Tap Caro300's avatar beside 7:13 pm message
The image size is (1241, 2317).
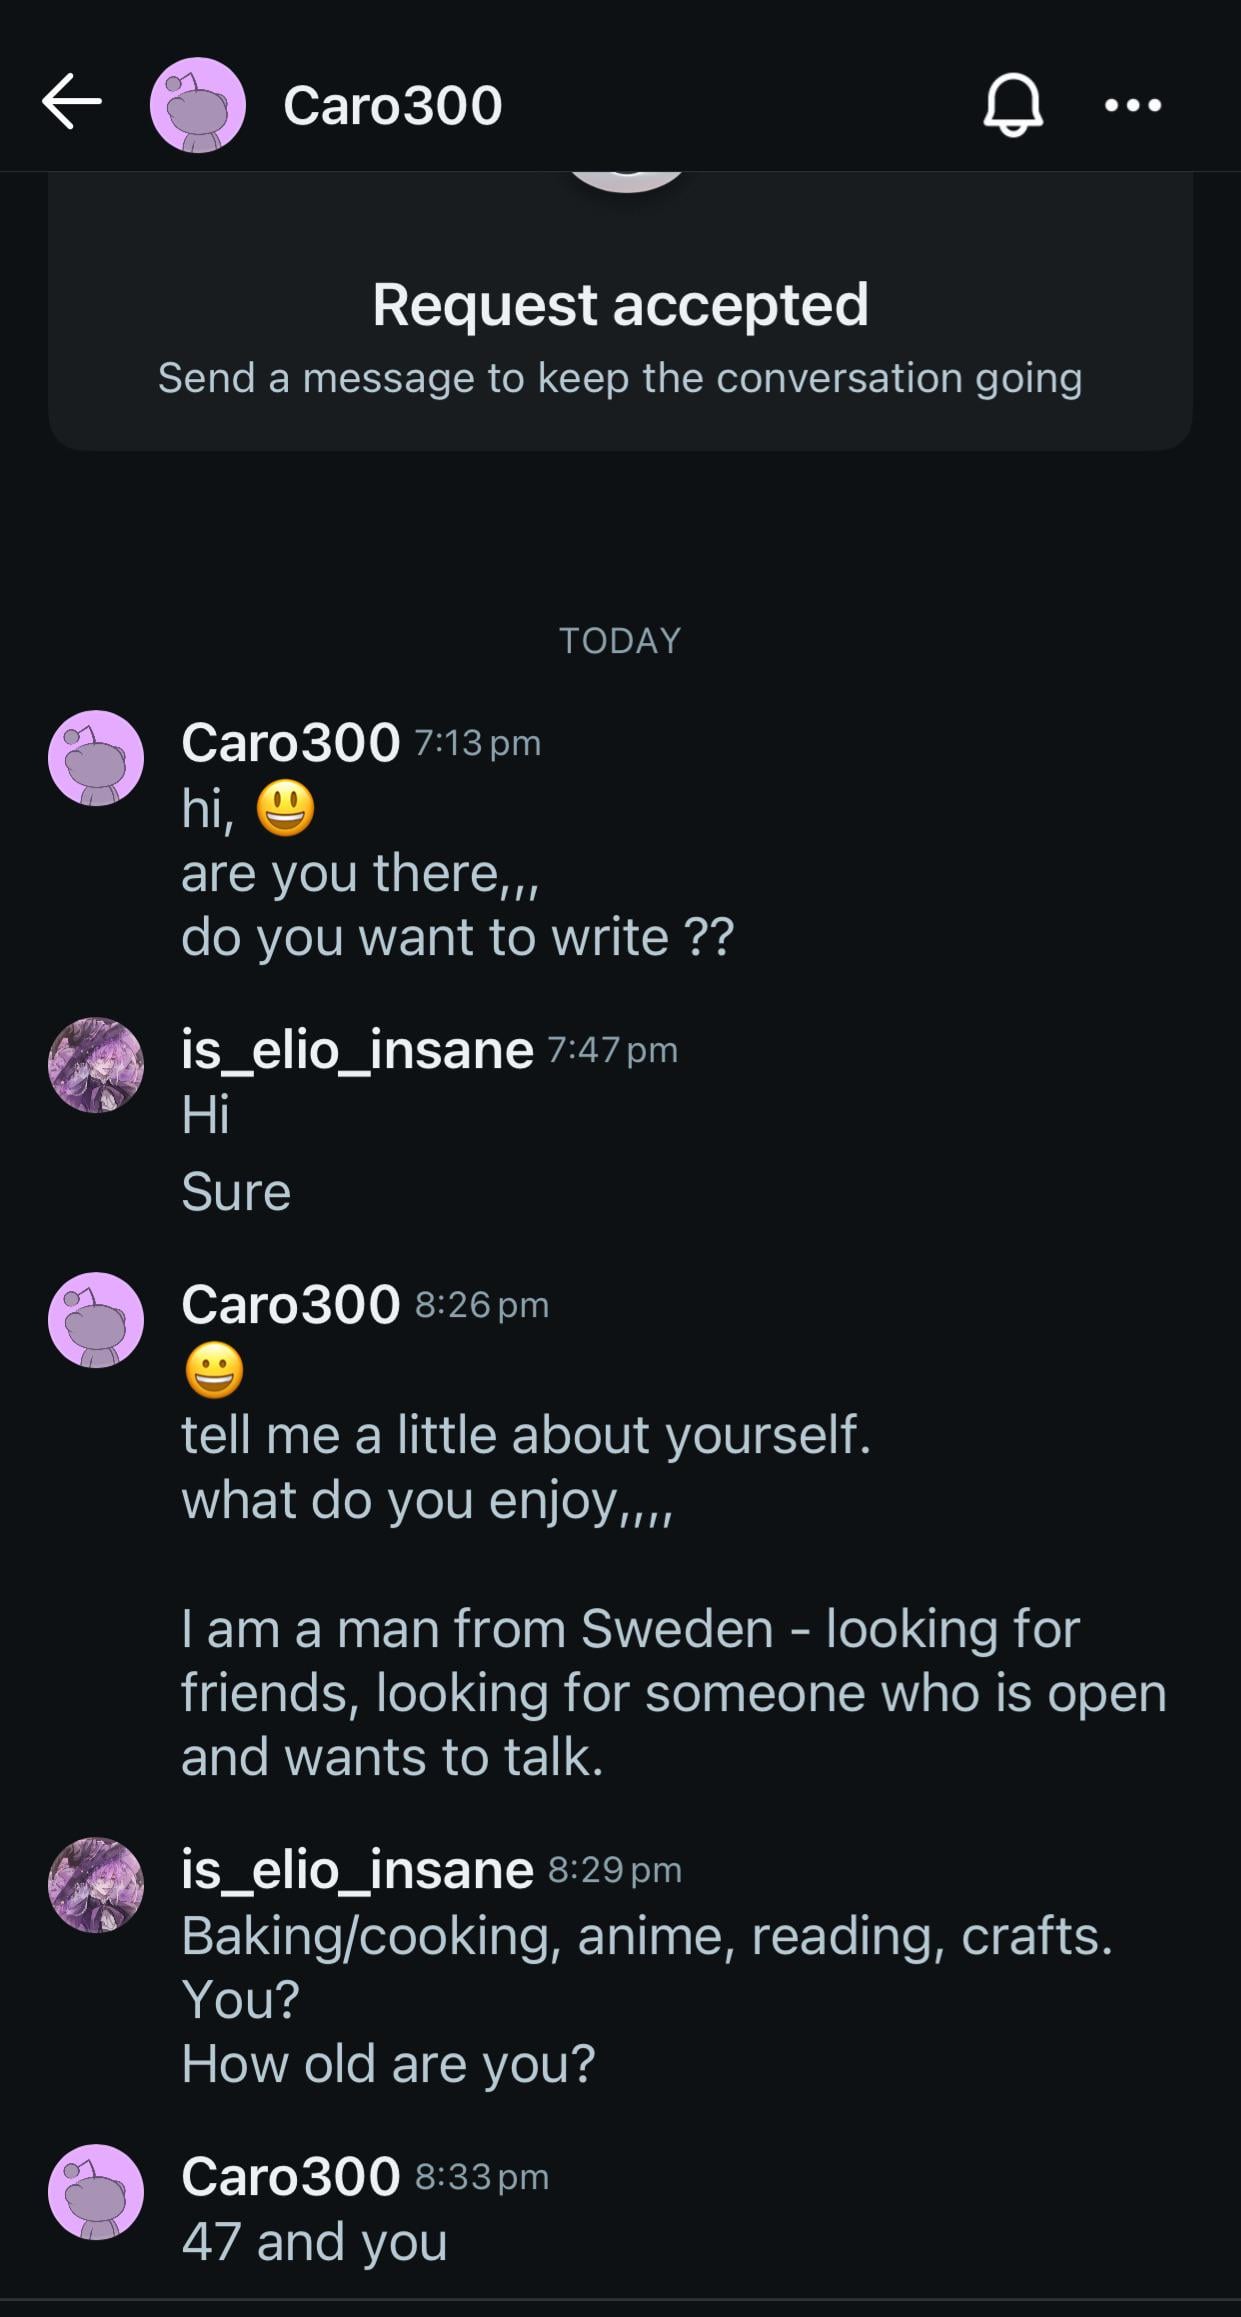tap(96, 758)
